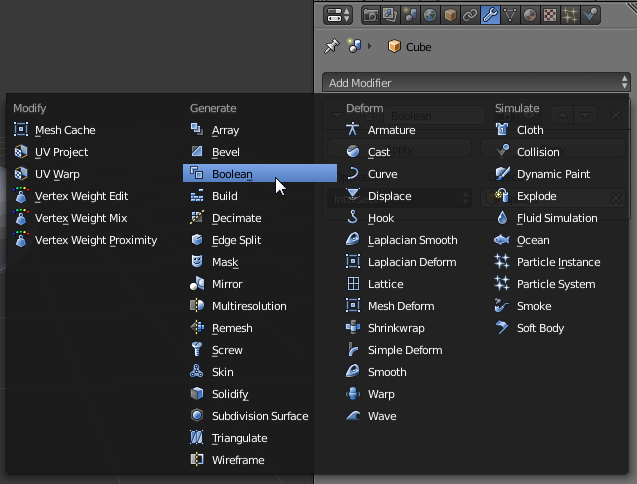Select the highlighted Boolean modifier entry

point(260,174)
